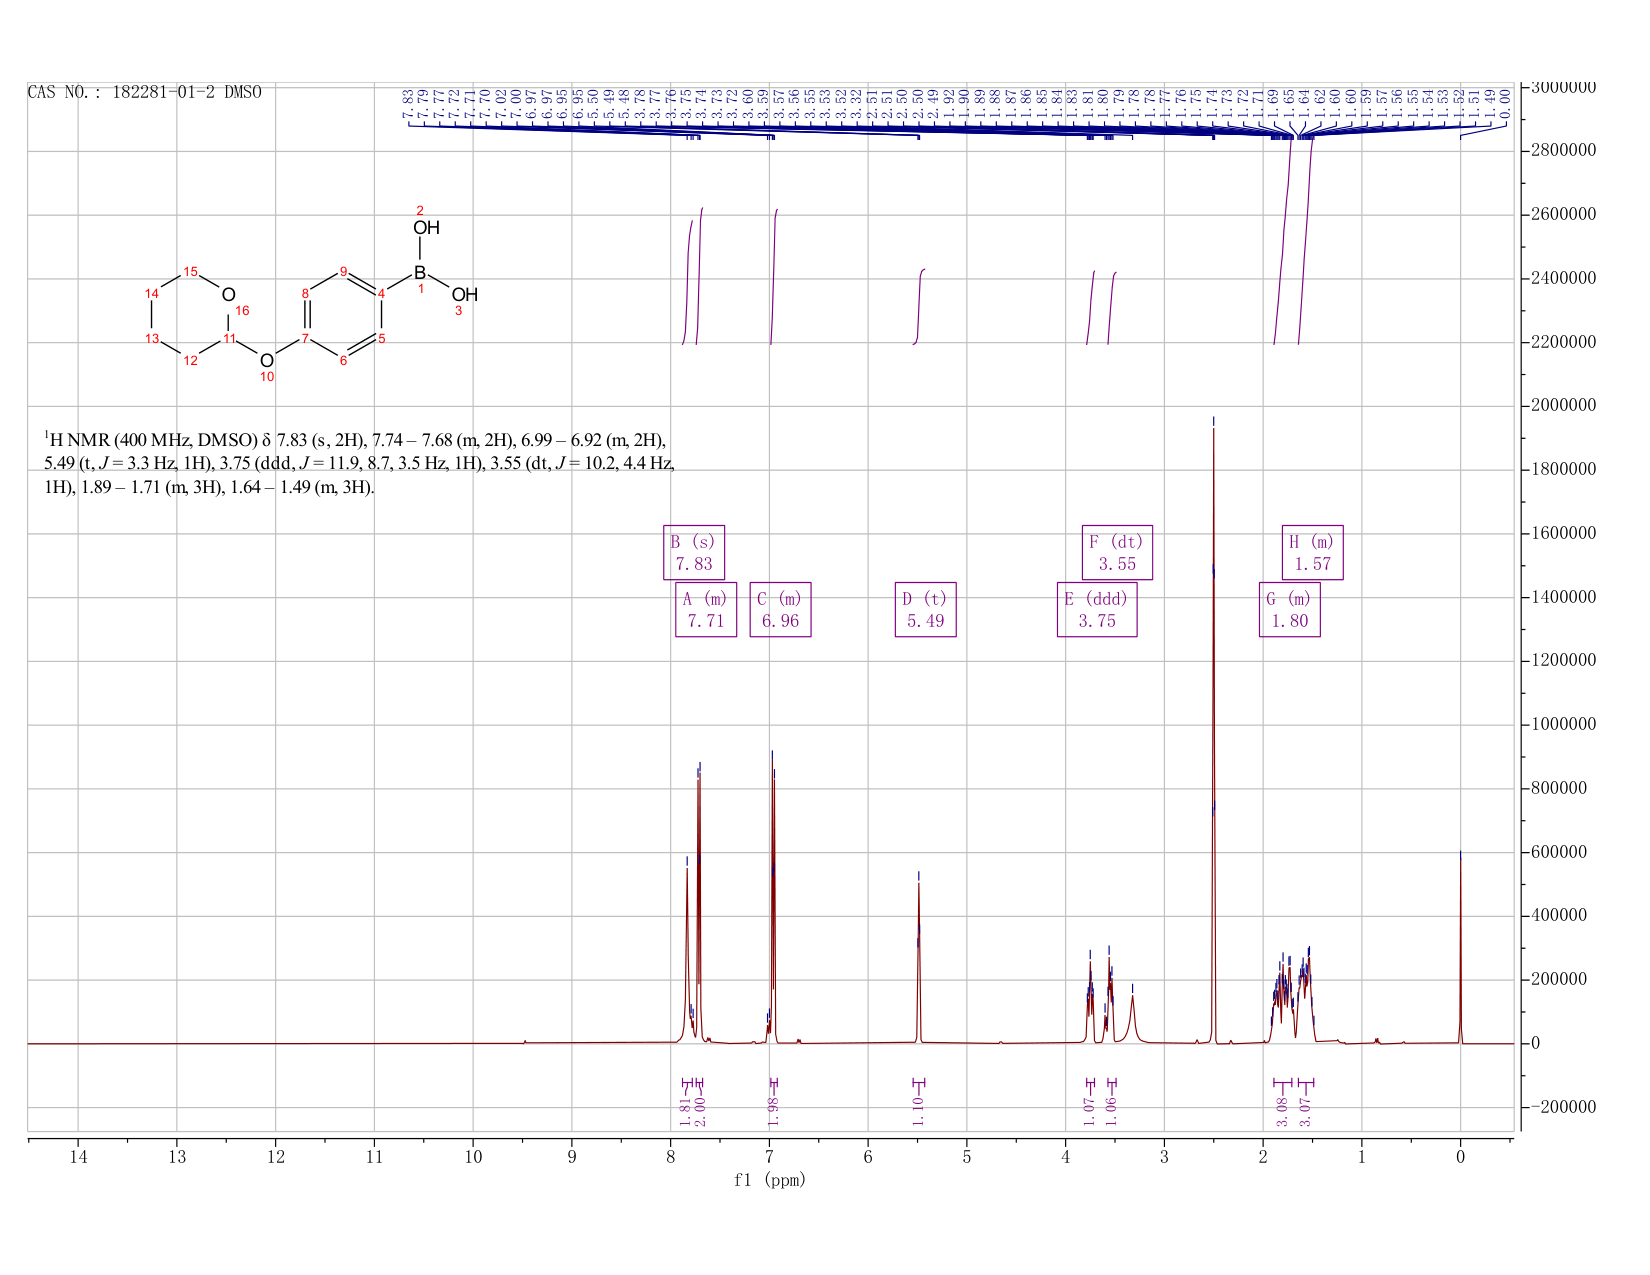Viewport: 1650px width, 1275px height.
Task: Select the upper OH group labeled 2
Action: click(x=426, y=228)
